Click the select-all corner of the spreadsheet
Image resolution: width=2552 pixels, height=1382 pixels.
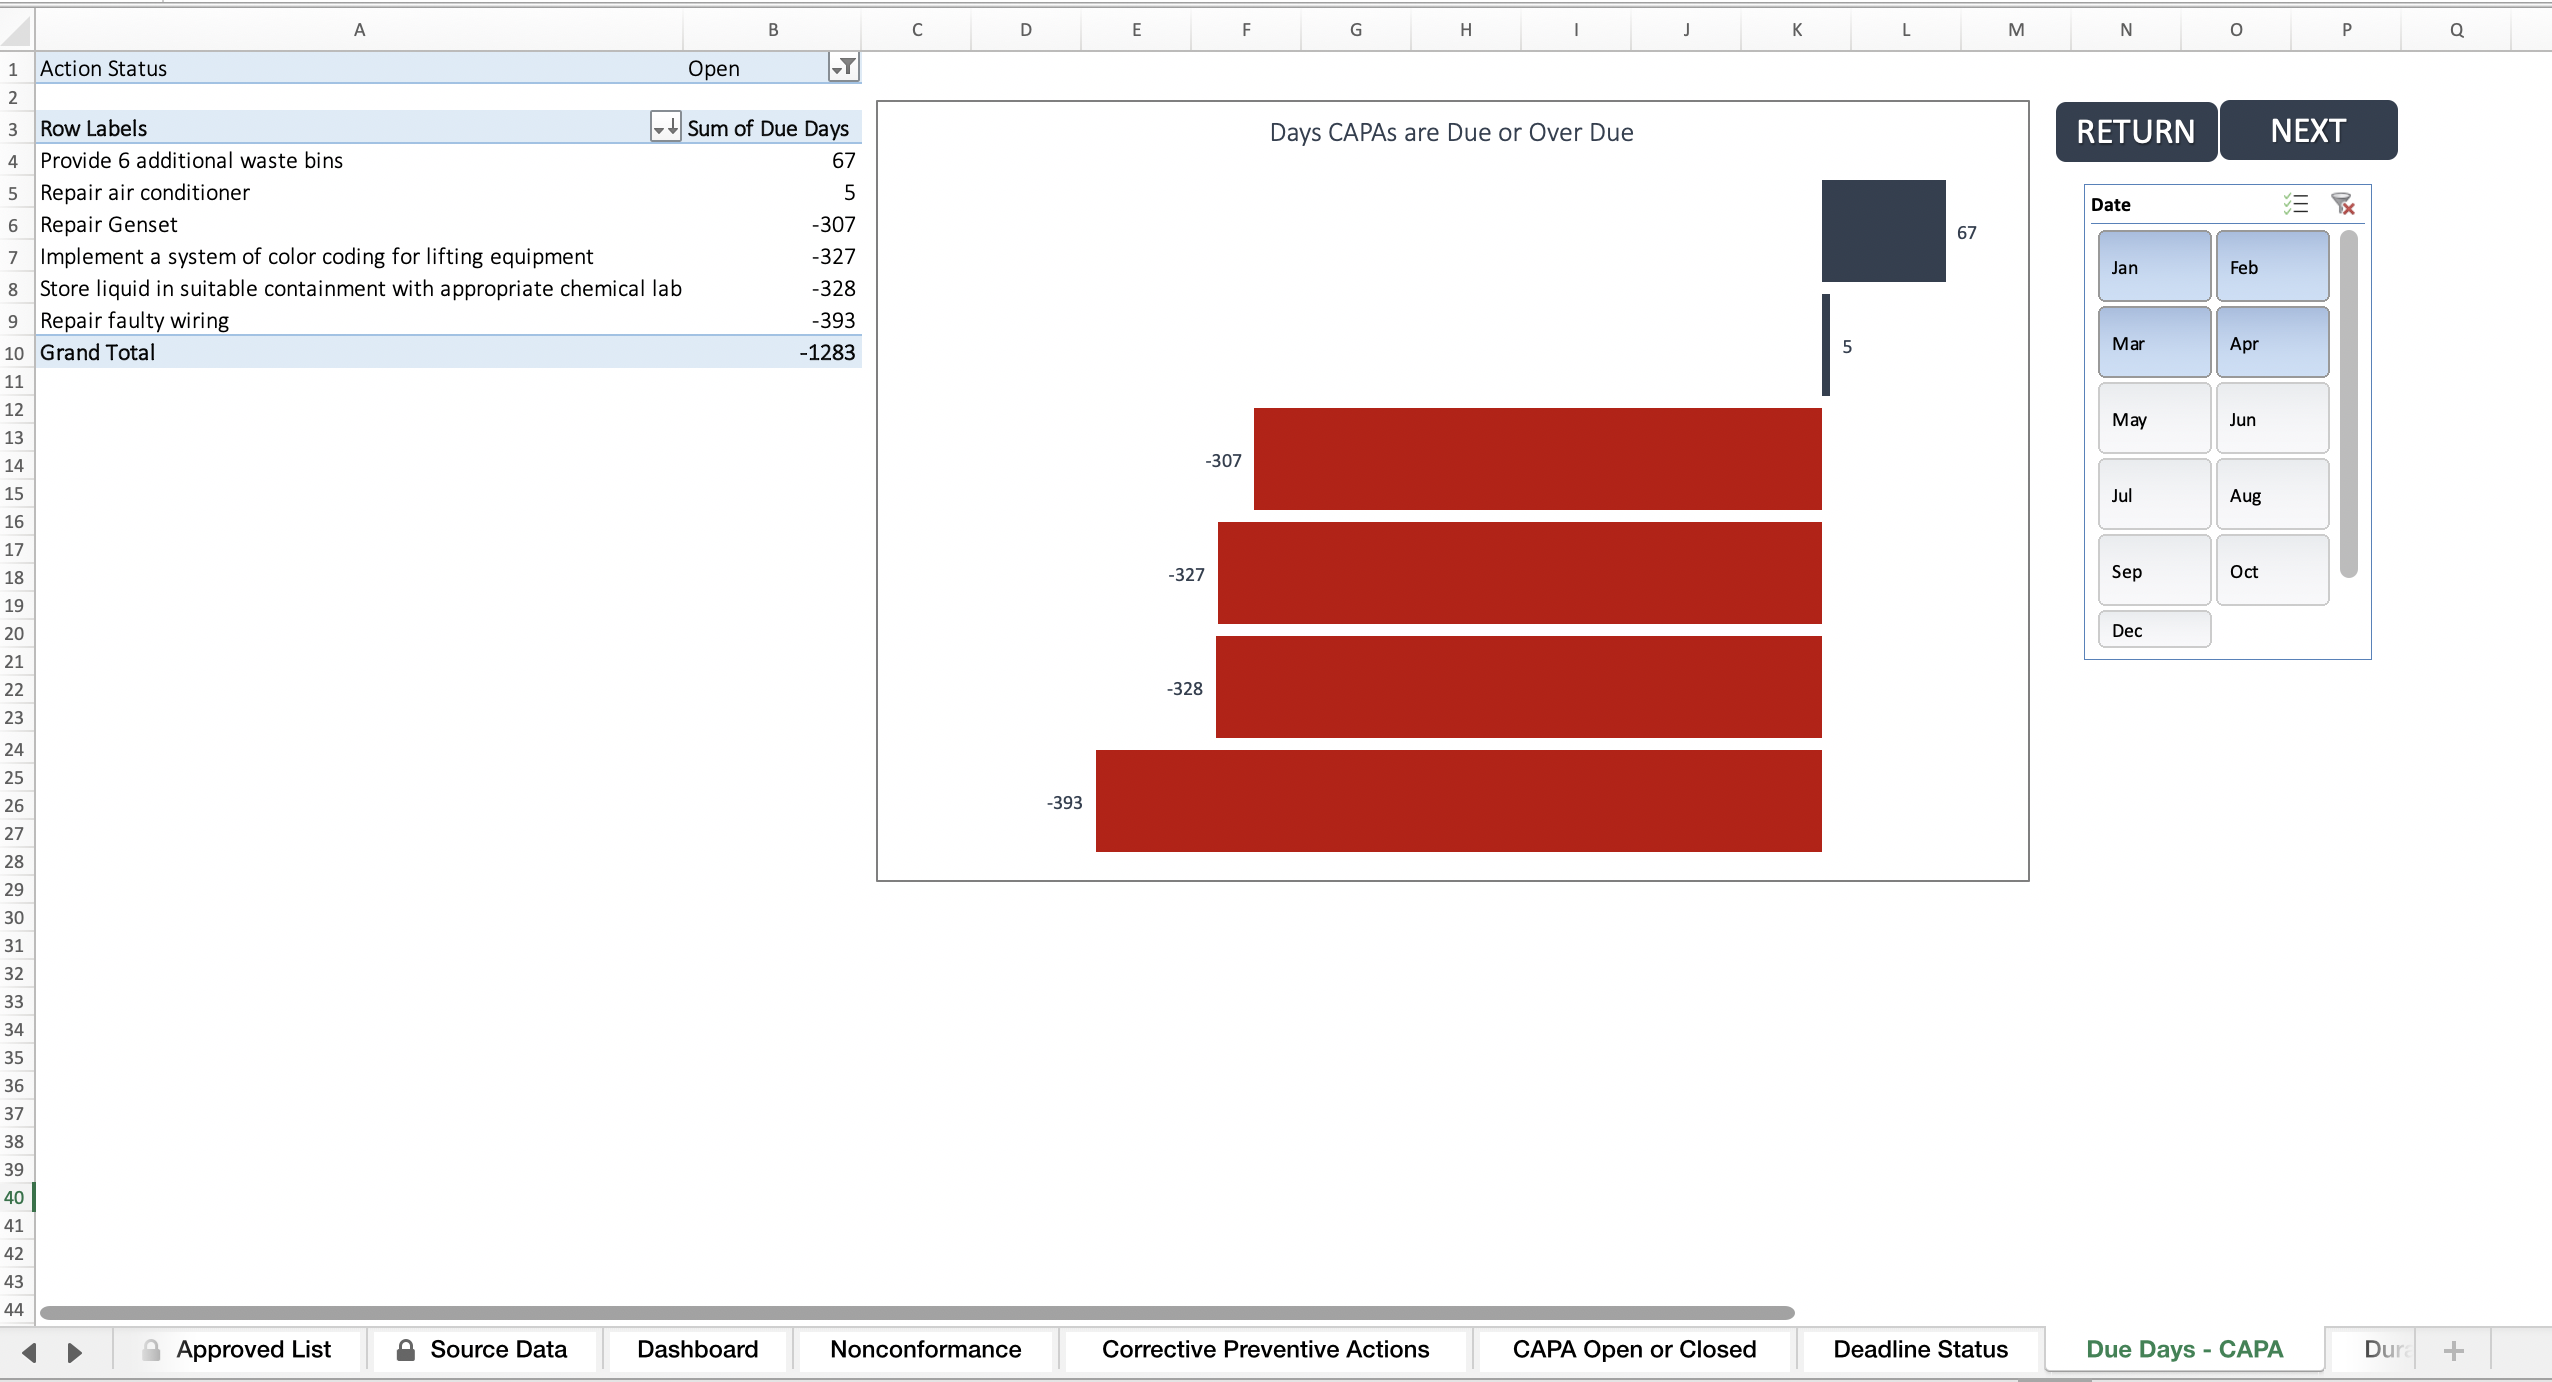click(x=14, y=29)
